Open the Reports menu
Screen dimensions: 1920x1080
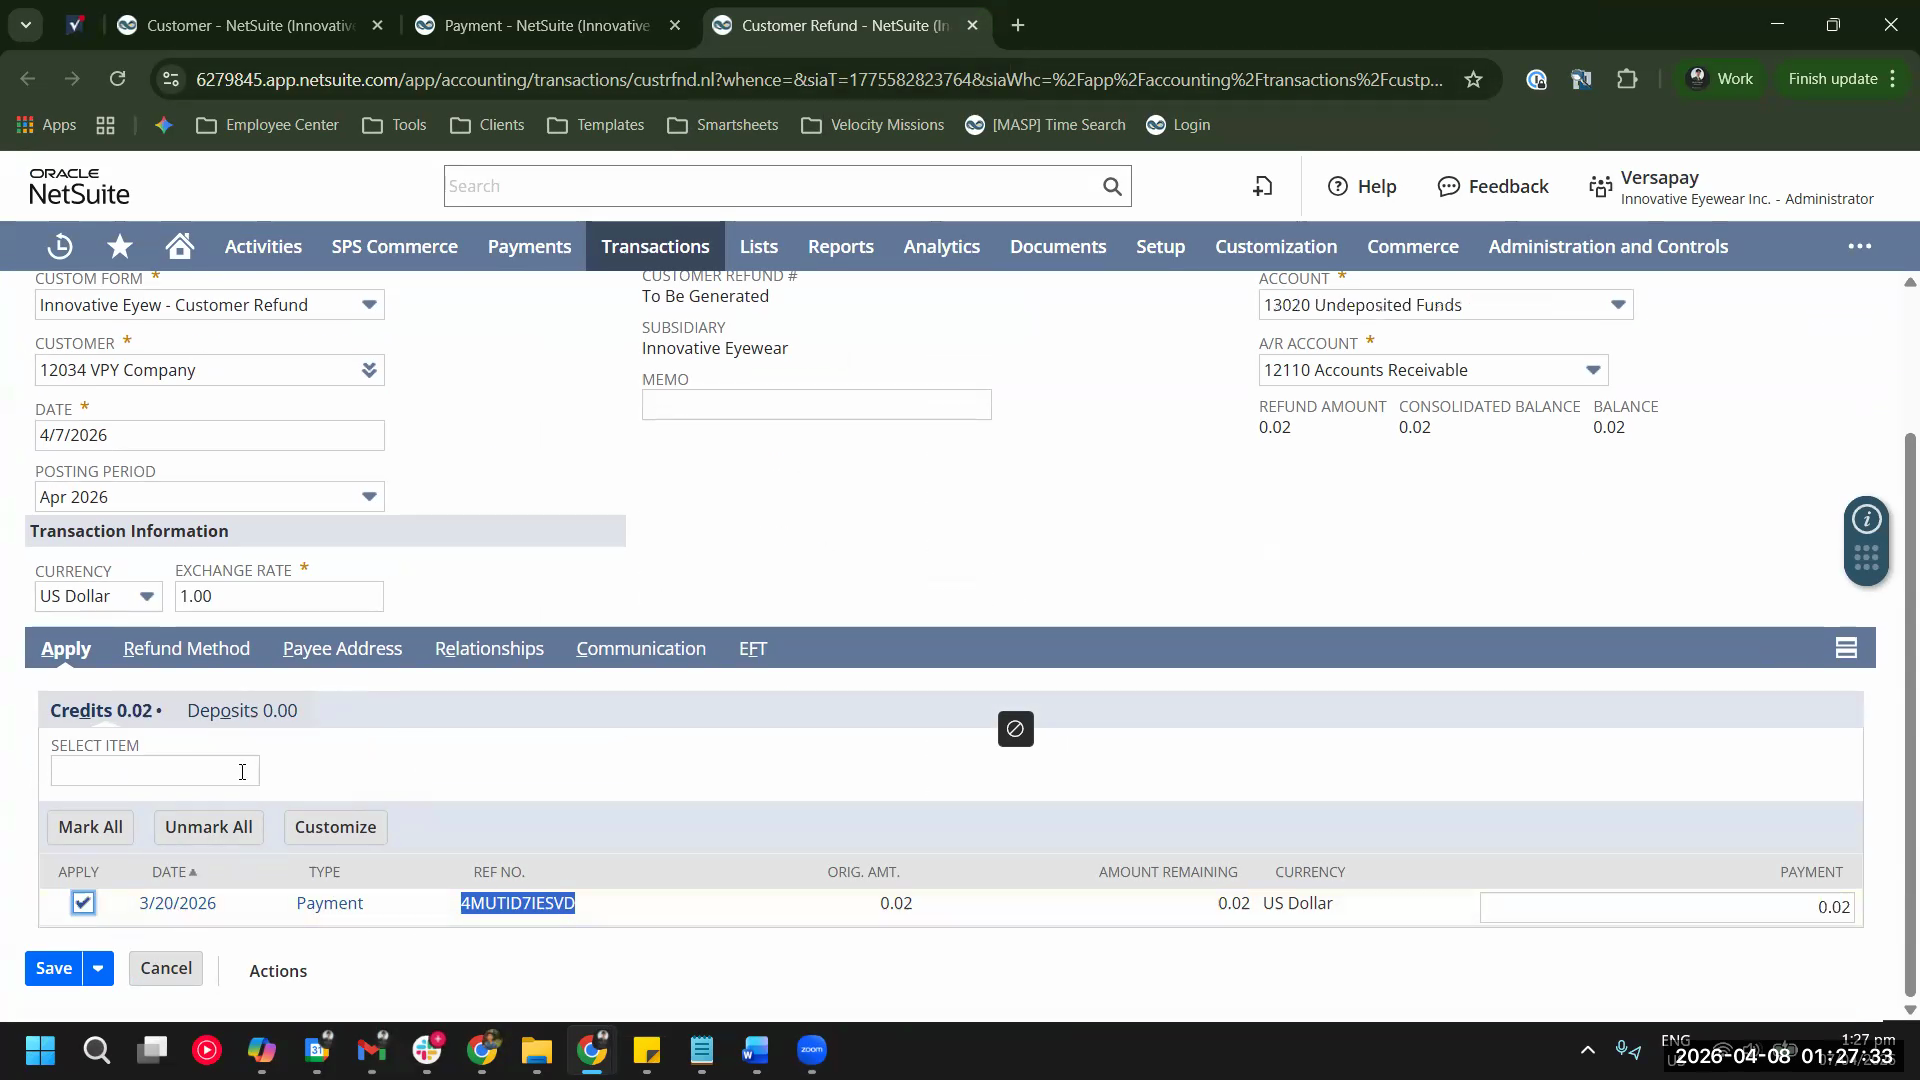coord(840,246)
